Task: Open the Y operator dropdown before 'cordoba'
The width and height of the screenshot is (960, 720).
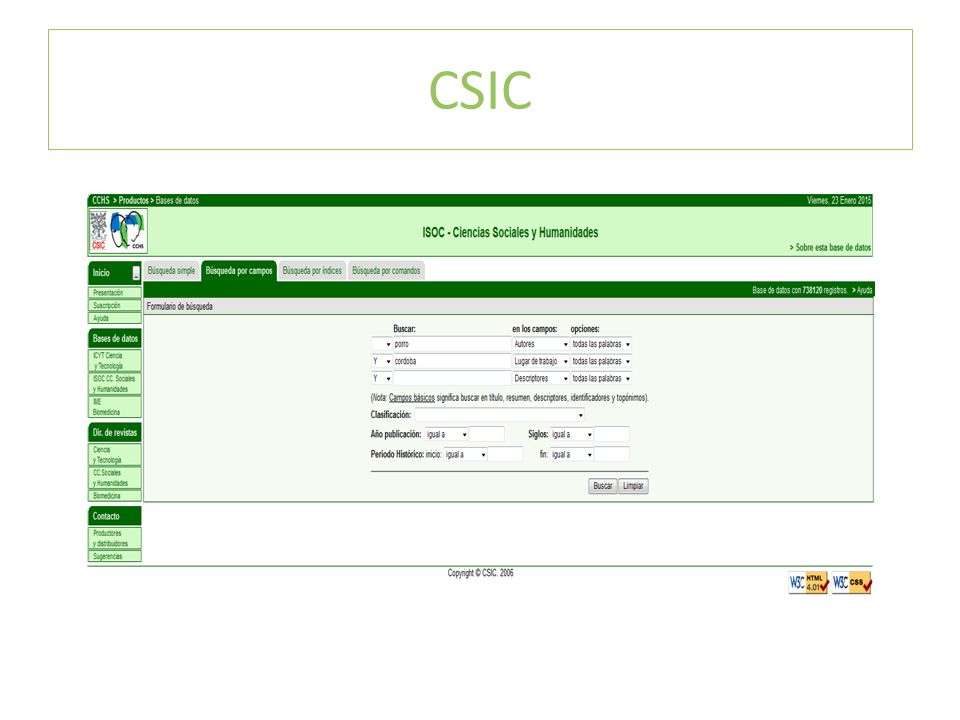Action: tap(381, 362)
